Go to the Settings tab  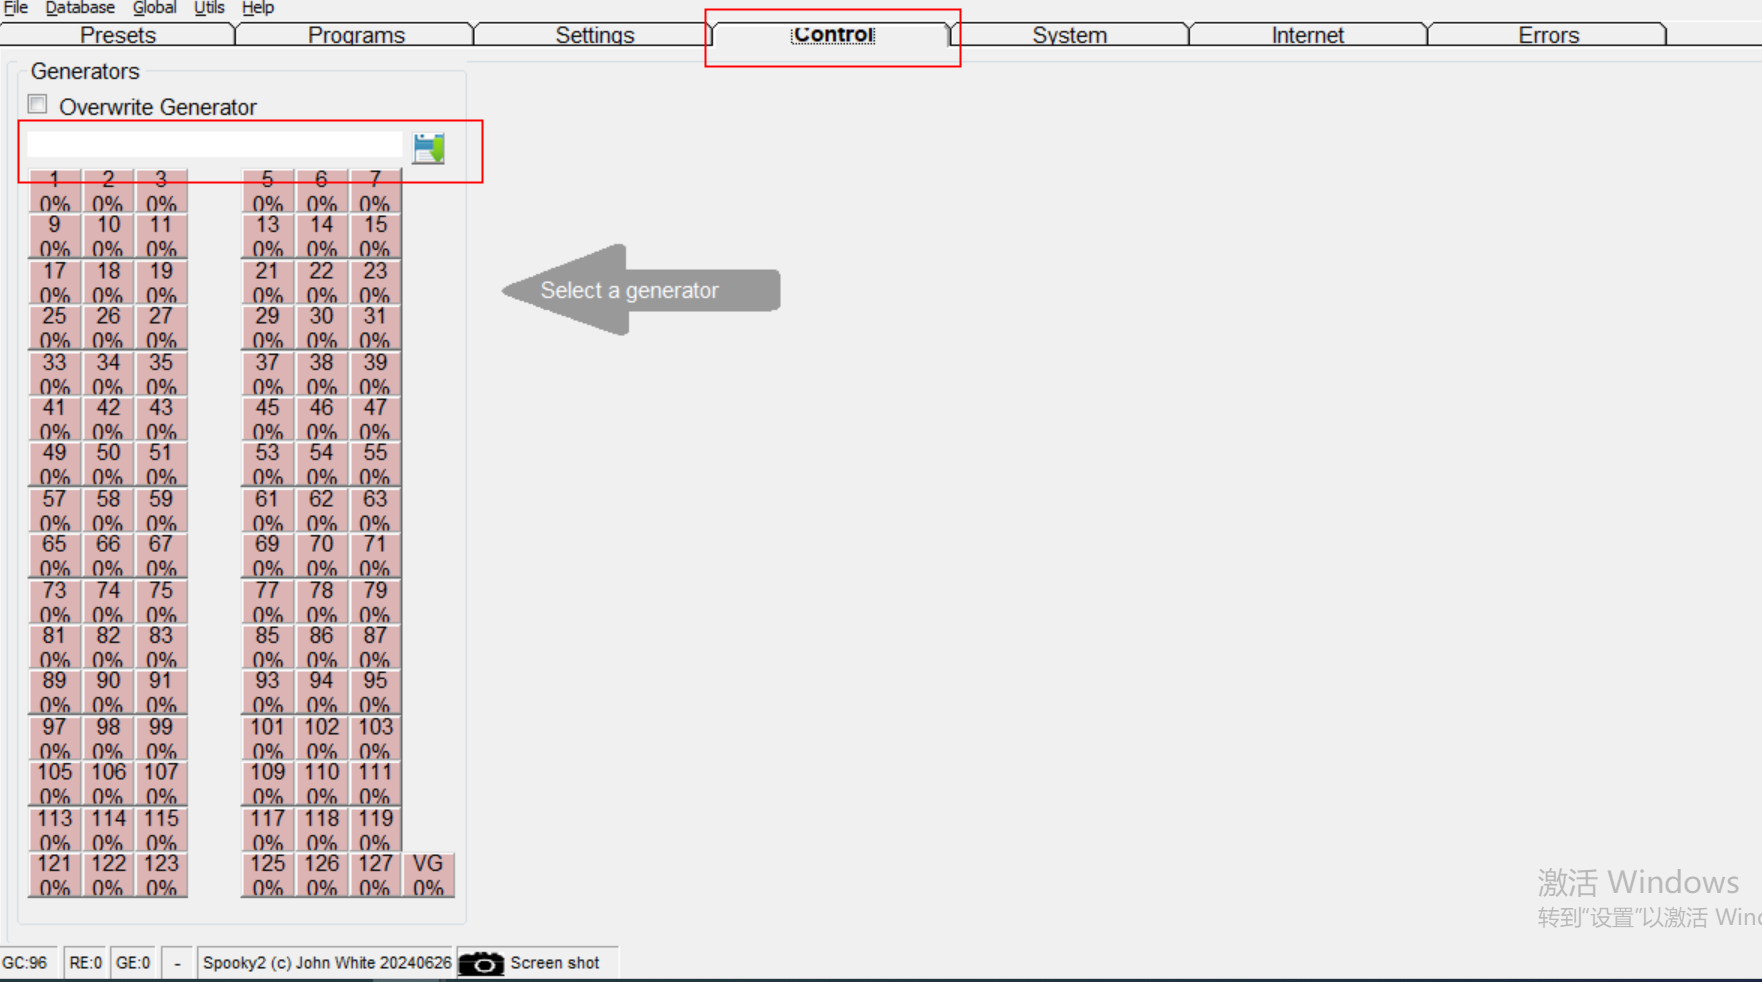point(594,35)
